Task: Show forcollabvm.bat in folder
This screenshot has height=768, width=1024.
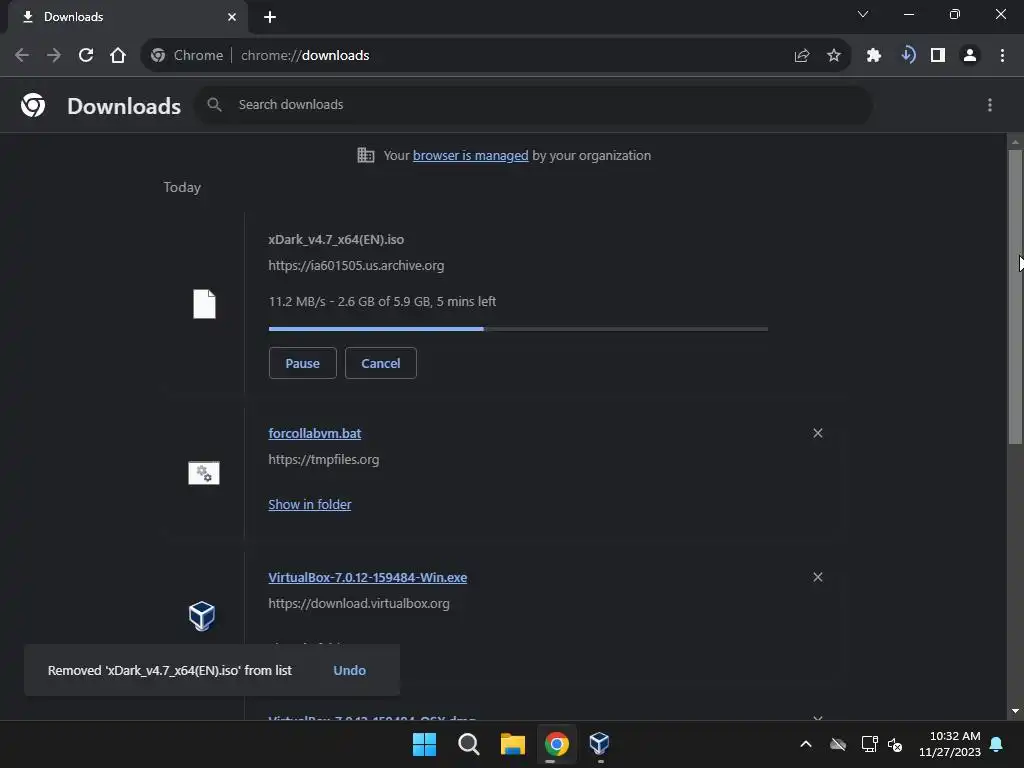Action: 310,504
